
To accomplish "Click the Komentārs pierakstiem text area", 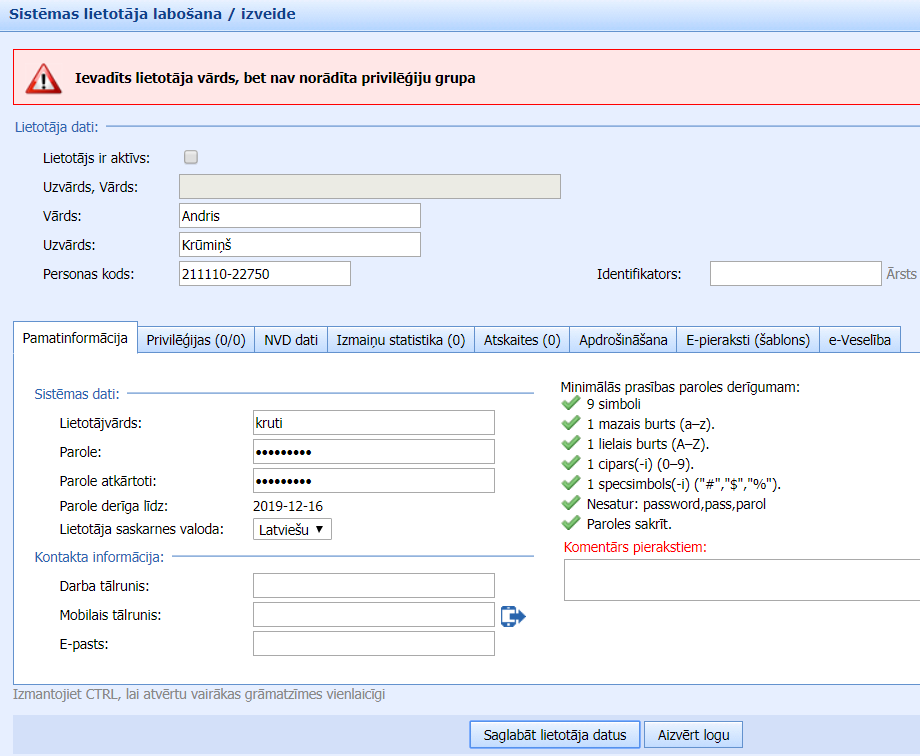I will coord(741,580).
